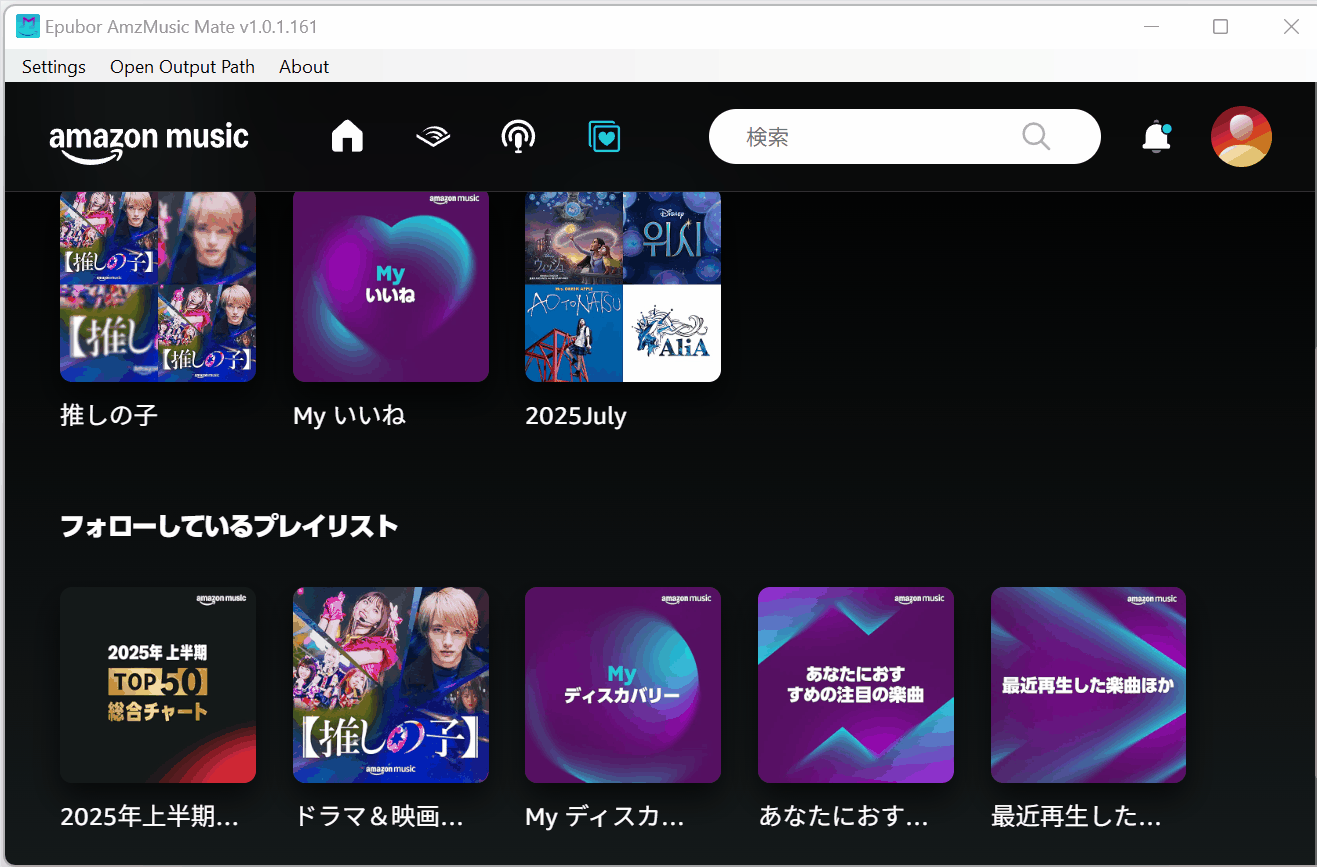Open the user profile avatar
The width and height of the screenshot is (1317, 867).
[x=1241, y=136]
